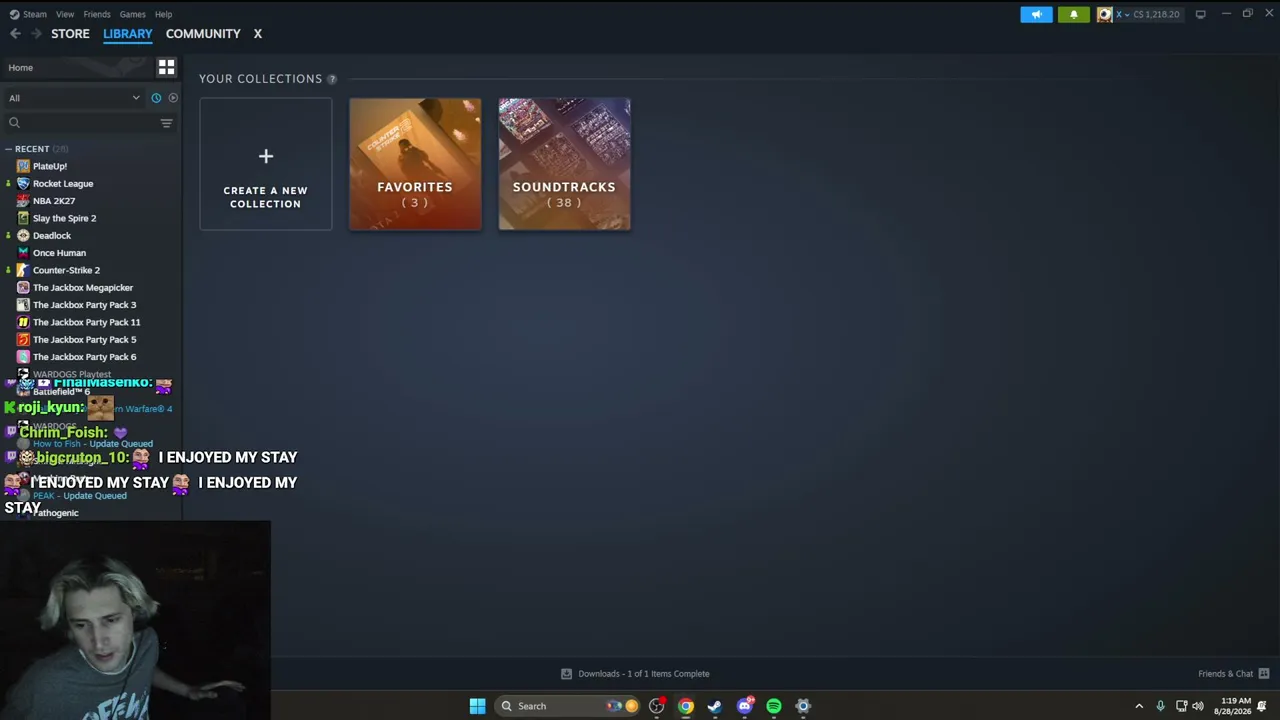Click the Slay the Spire 2 icon
The height and width of the screenshot is (720, 1280).
[23, 218]
